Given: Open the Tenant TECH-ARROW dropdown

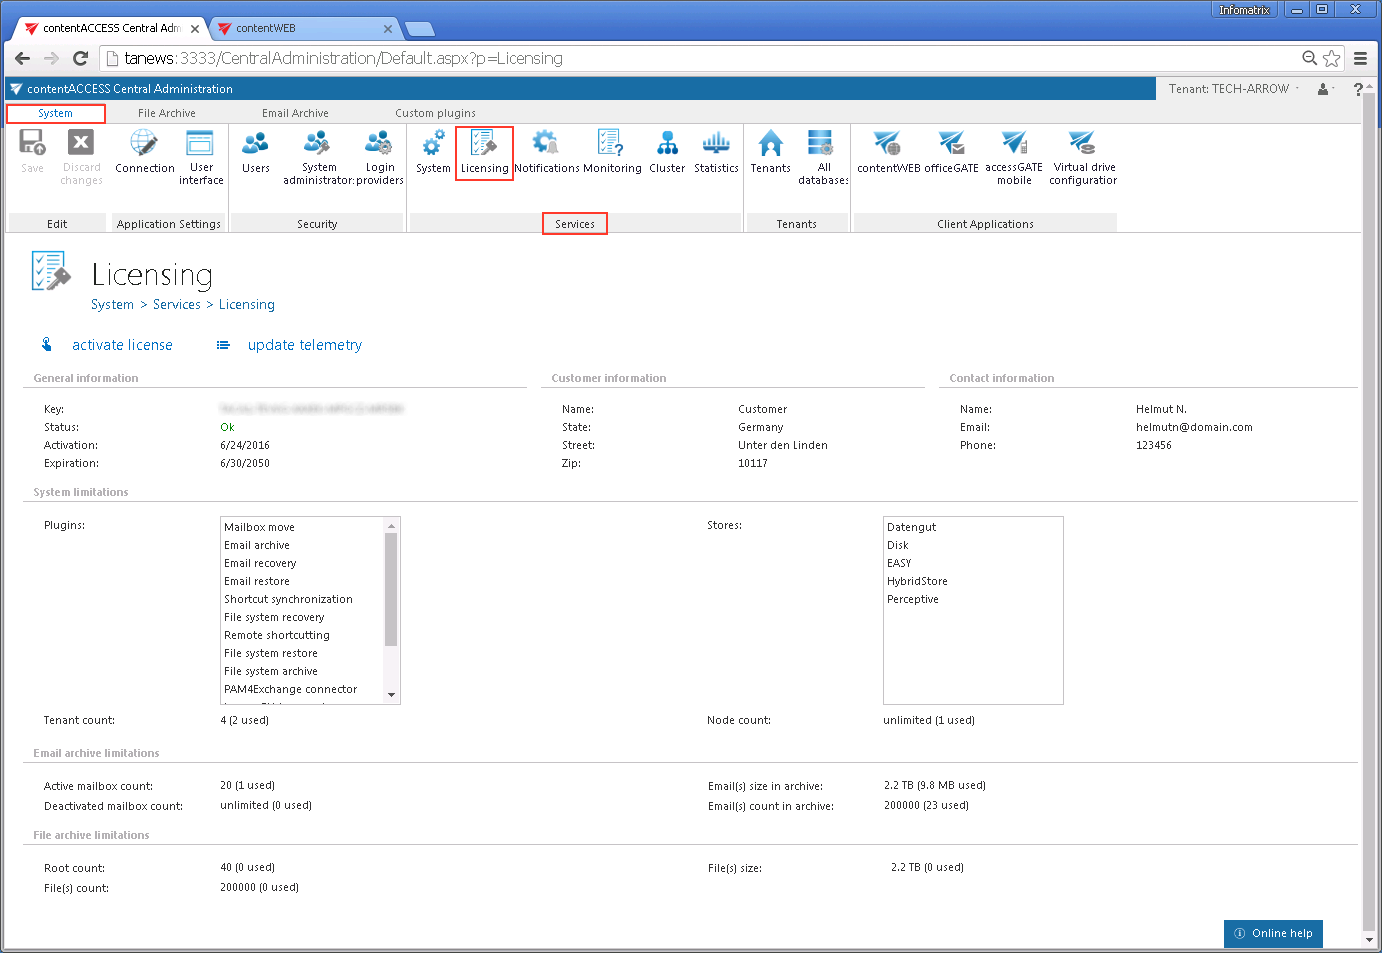Looking at the screenshot, I should tap(1234, 89).
